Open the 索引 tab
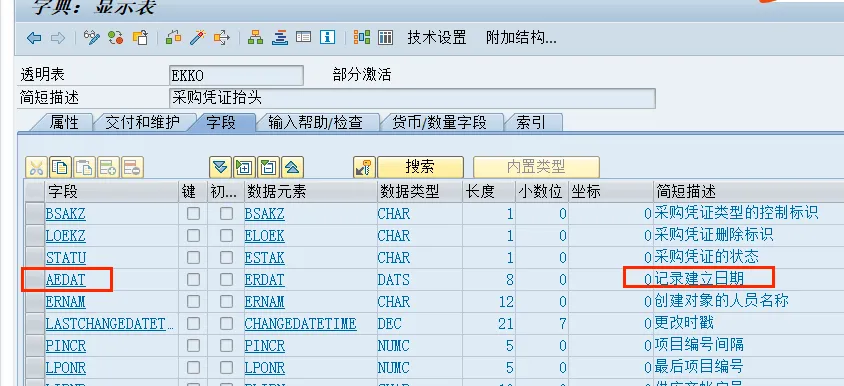 click(531, 123)
